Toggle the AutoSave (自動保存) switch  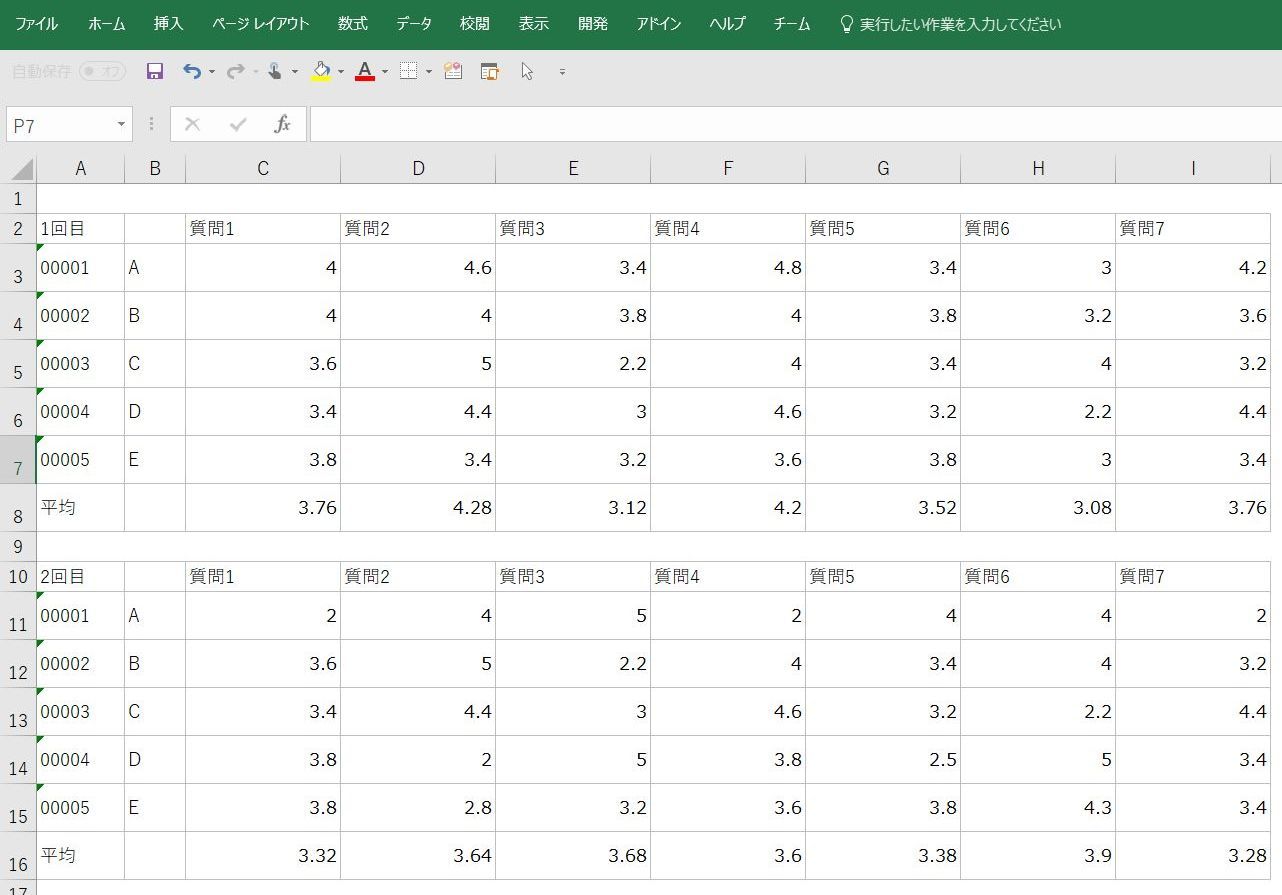[102, 71]
